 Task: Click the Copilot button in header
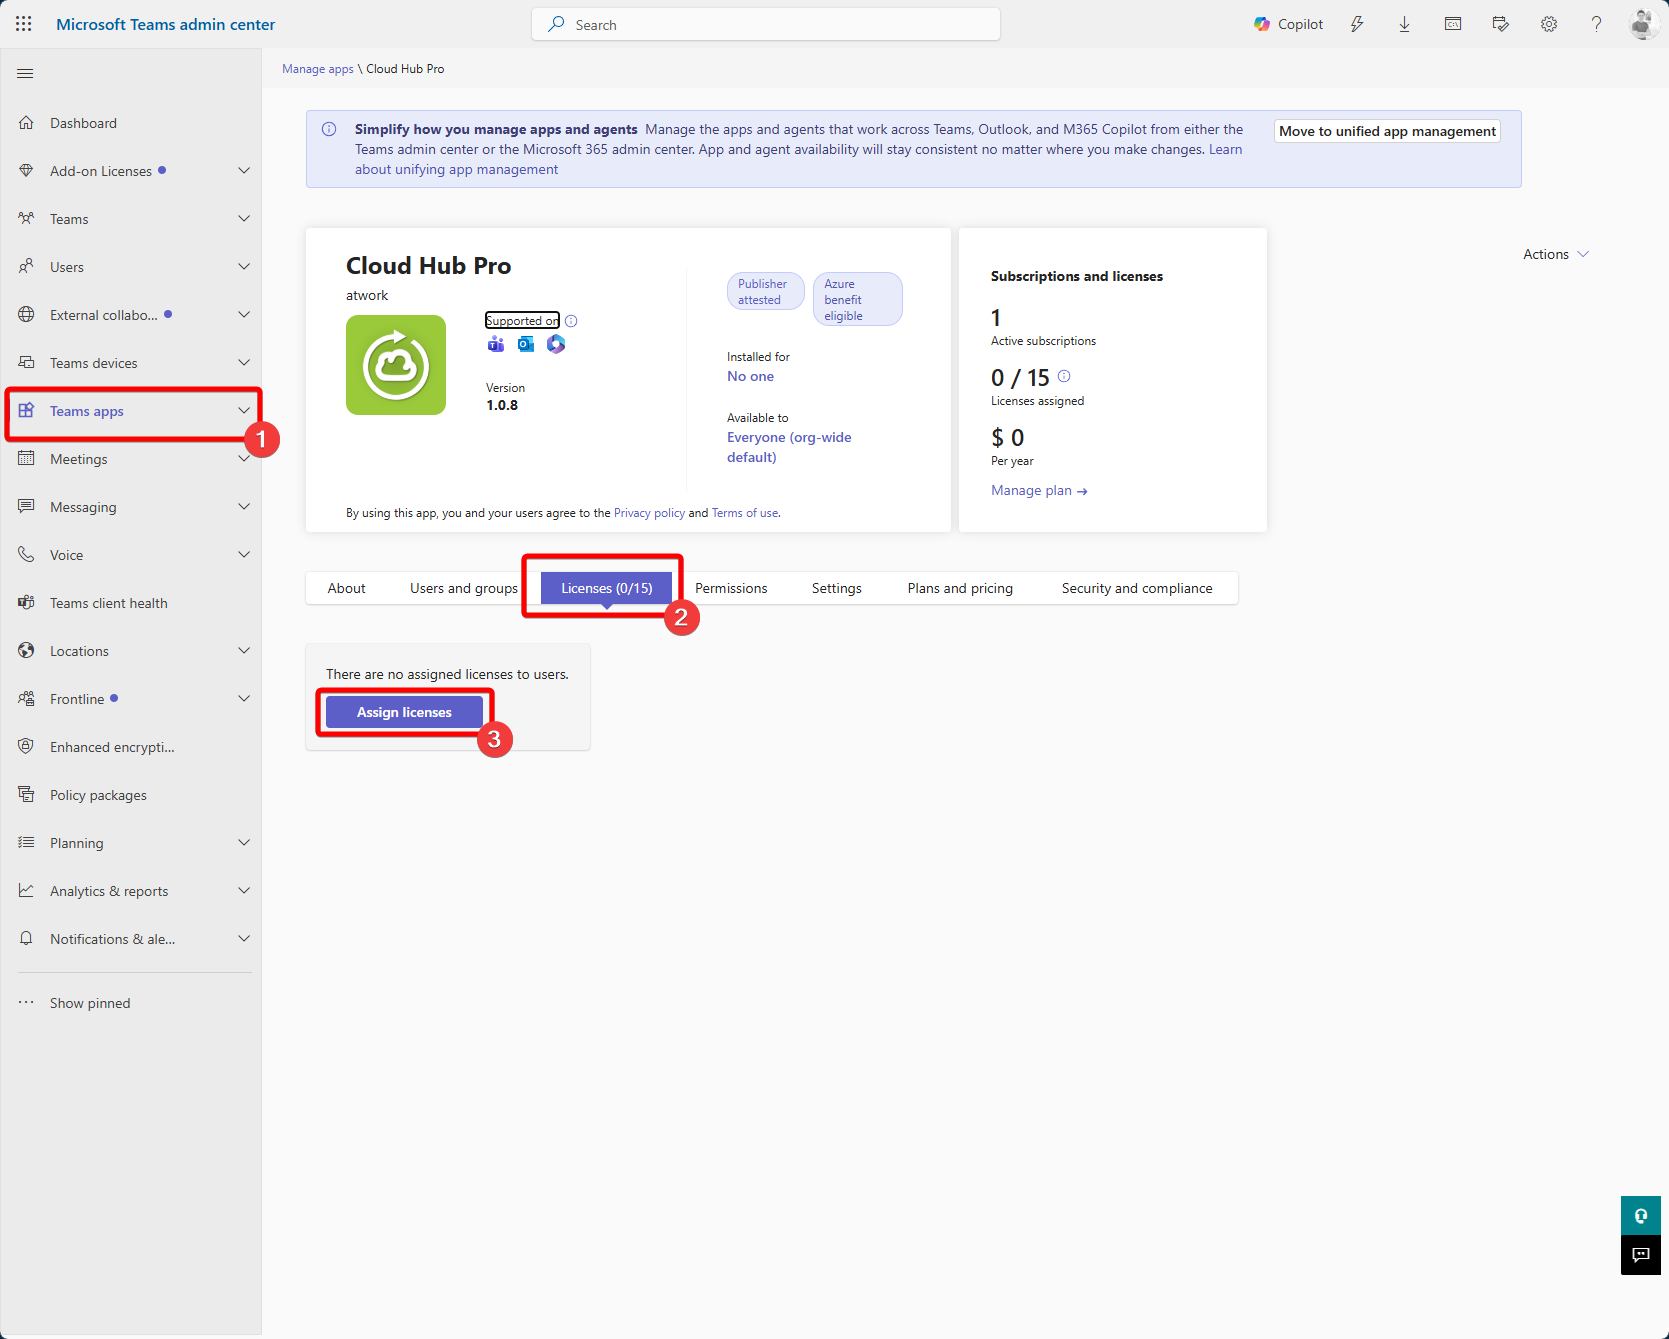(x=1288, y=24)
